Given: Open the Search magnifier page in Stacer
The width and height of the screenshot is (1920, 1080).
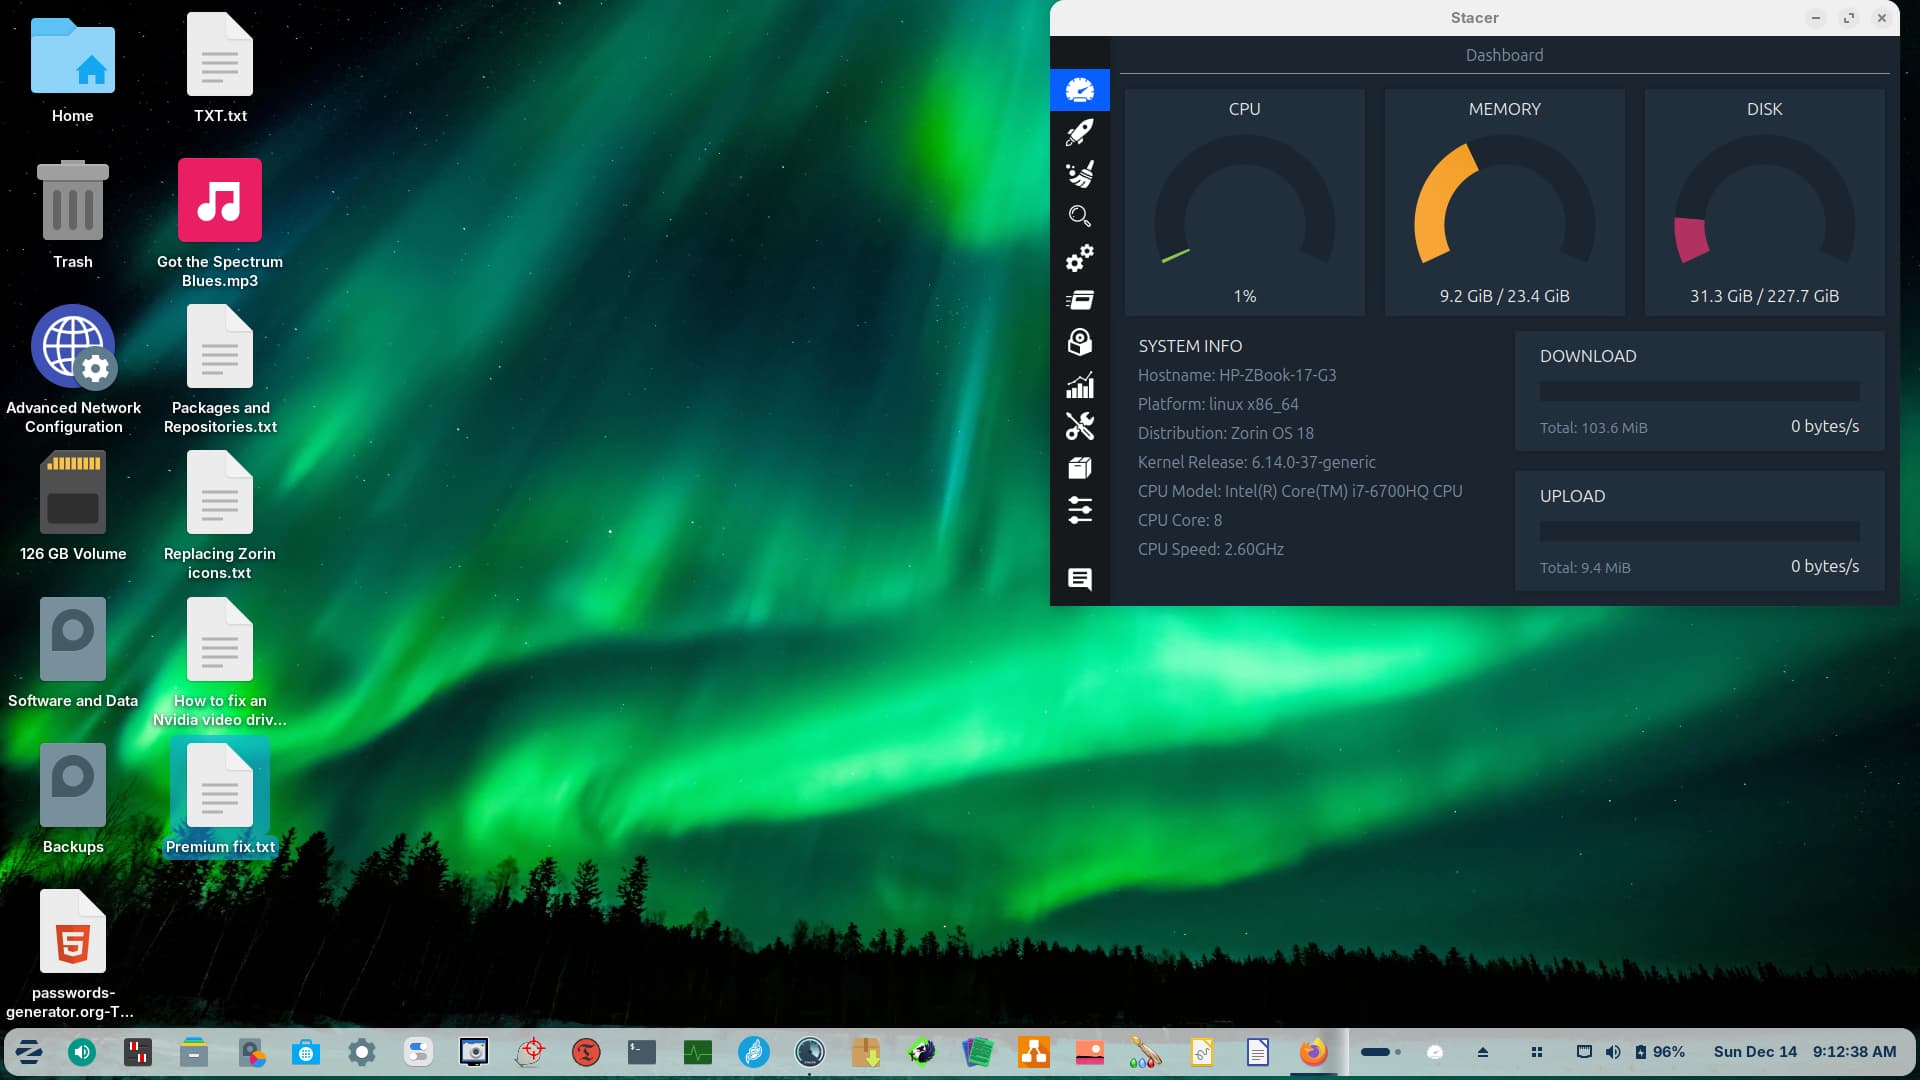Looking at the screenshot, I should [x=1079, y=216].
